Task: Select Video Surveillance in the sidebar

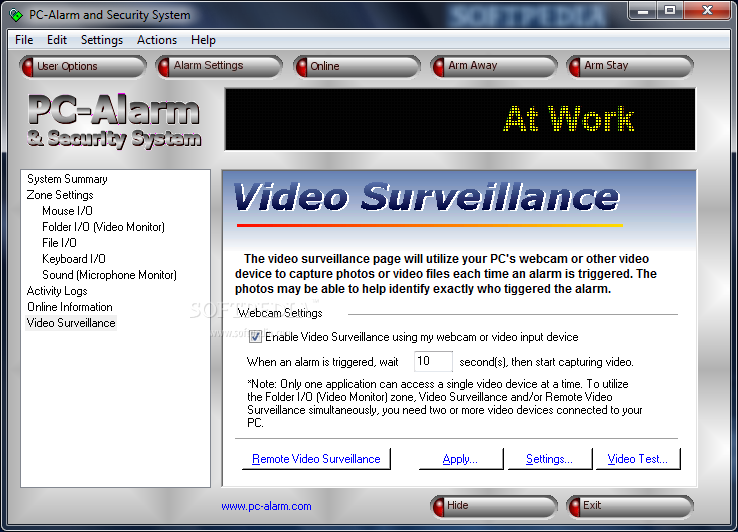Action: point(71,323)
